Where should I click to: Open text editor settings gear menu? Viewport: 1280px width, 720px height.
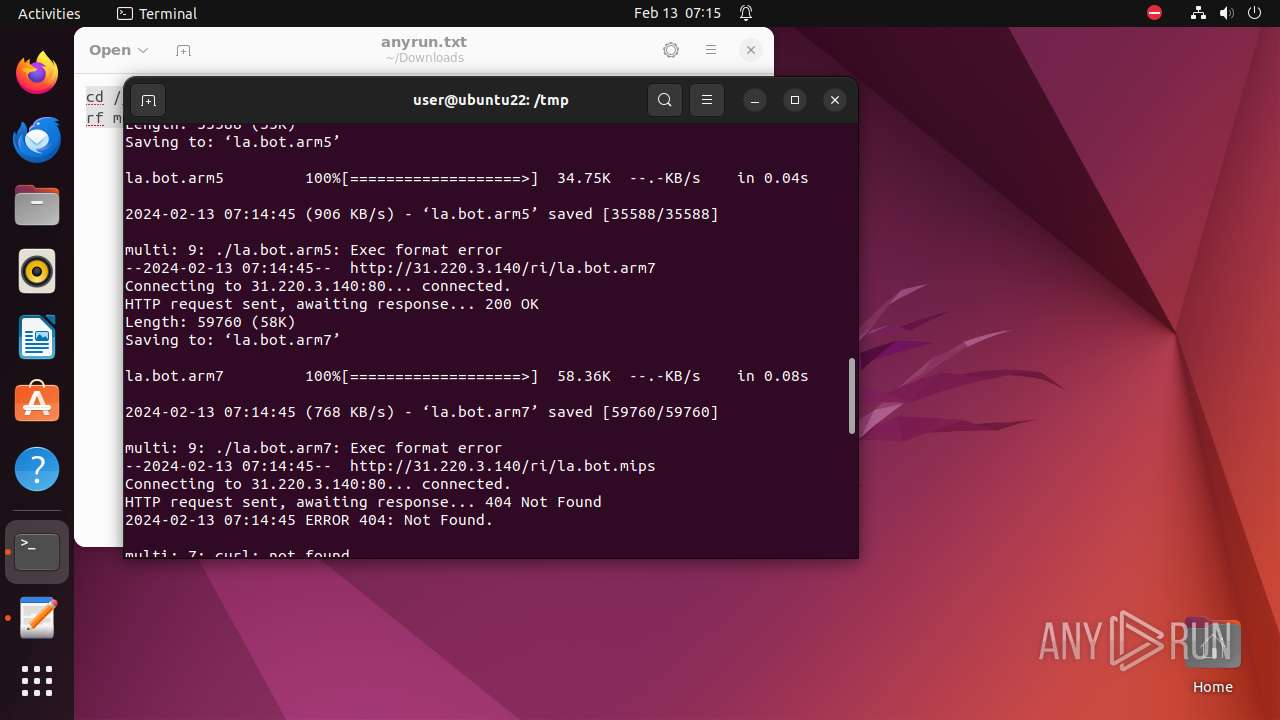coord(671,50)
